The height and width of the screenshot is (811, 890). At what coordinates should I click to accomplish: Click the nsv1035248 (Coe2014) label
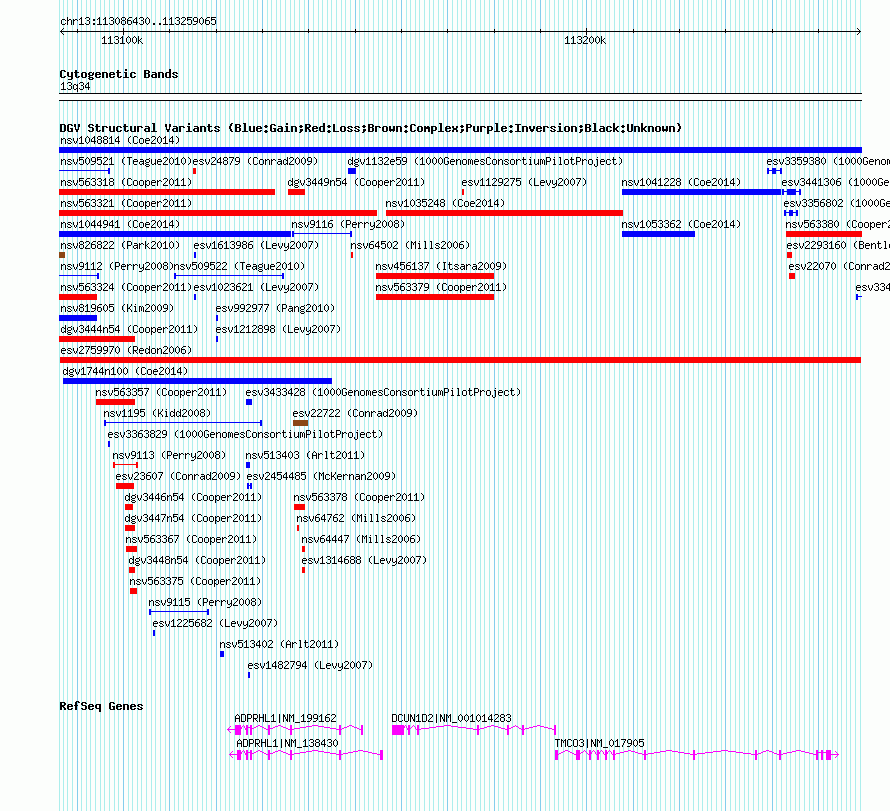coord(445,203)
